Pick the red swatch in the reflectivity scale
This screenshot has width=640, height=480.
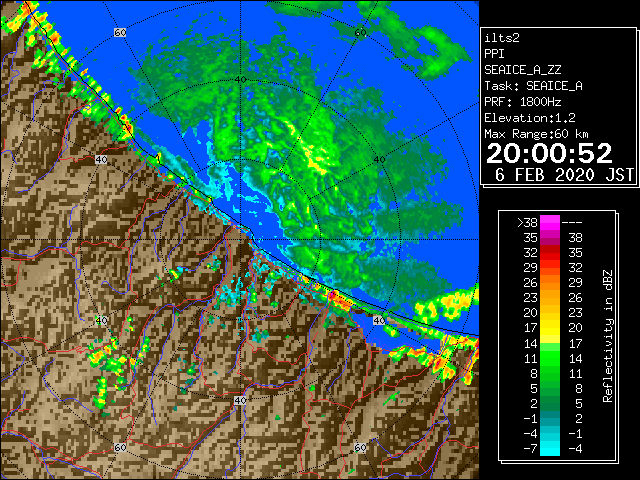coord(550,253)
